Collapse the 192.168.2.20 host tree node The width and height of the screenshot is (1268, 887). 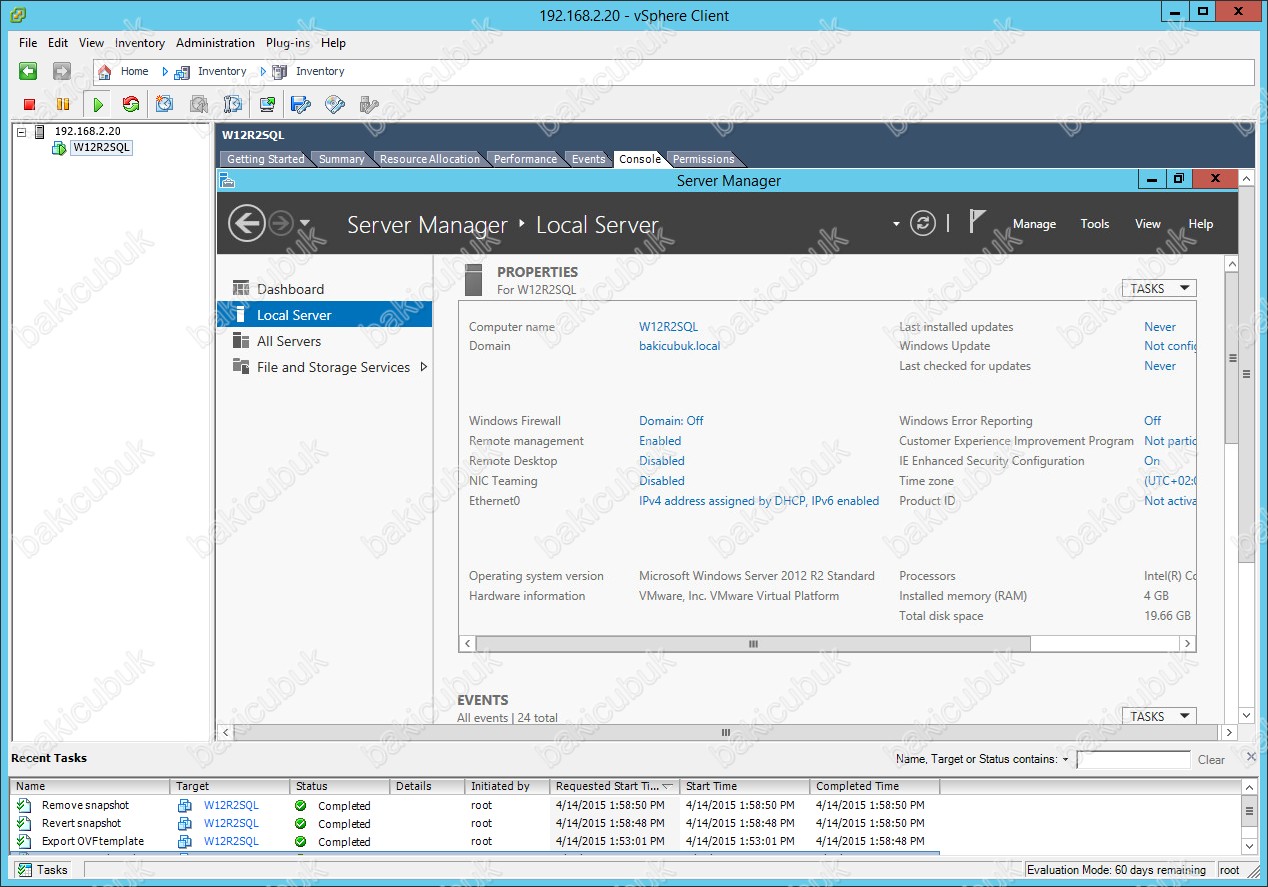(x=22, y=131)
